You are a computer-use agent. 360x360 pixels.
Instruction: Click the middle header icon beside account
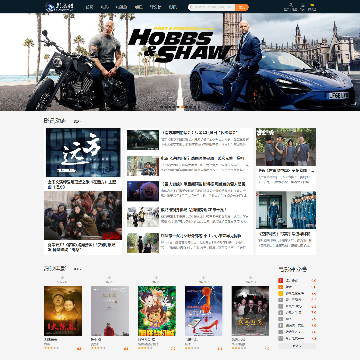tap(302, 7)
